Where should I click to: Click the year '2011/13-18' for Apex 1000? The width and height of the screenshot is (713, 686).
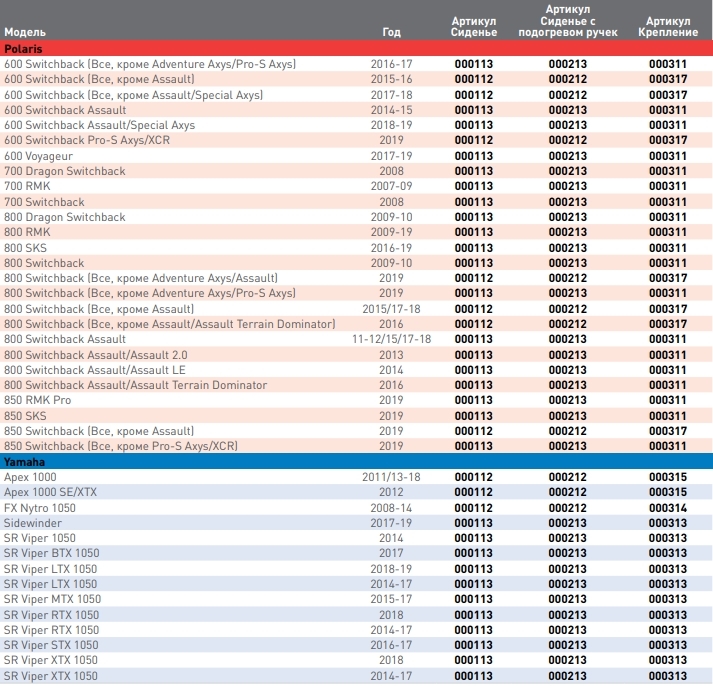[391, 477]
